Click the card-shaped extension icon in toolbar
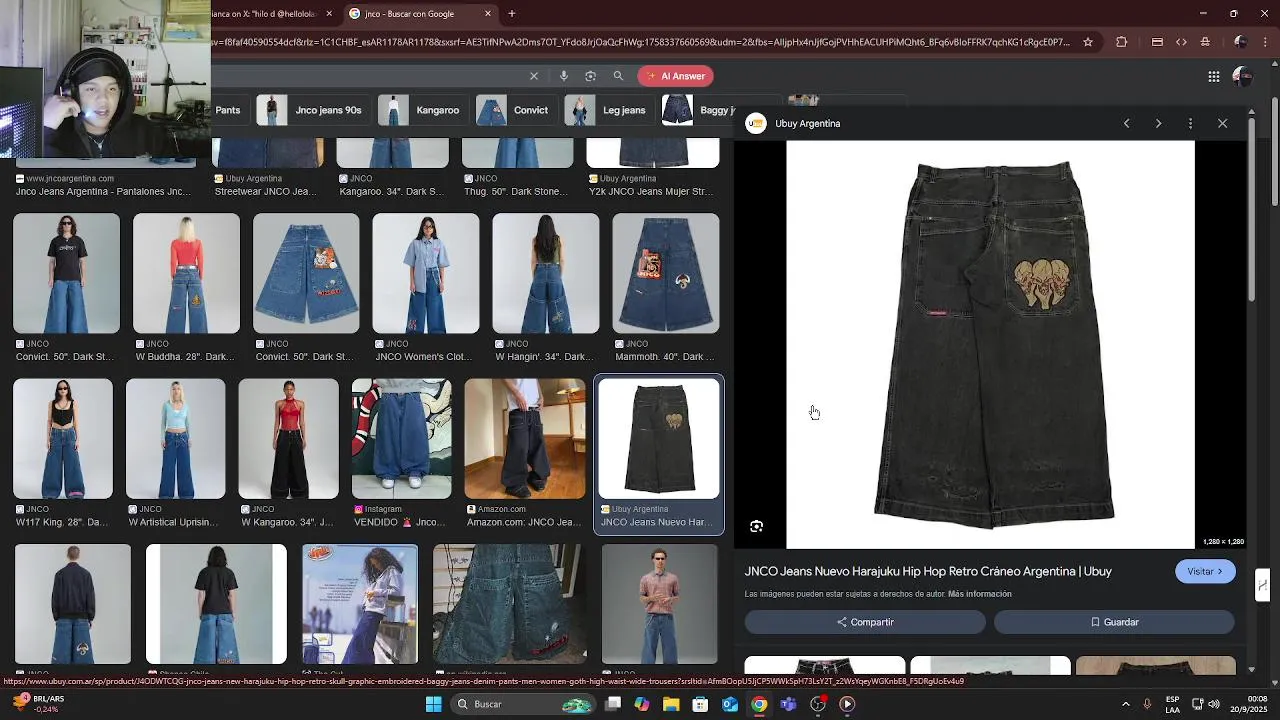Screen dimensions: 1280x720 [1157, 42]
